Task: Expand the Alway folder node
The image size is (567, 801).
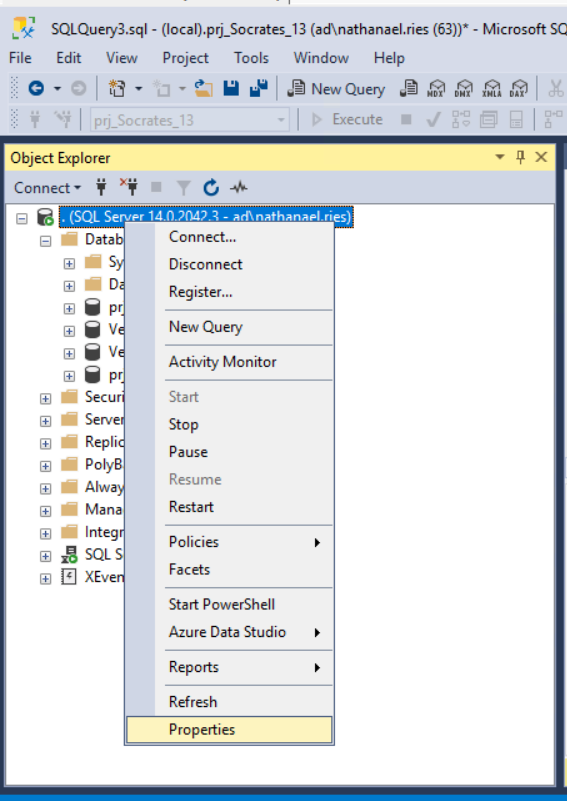Action: click(x=45, y=489)
